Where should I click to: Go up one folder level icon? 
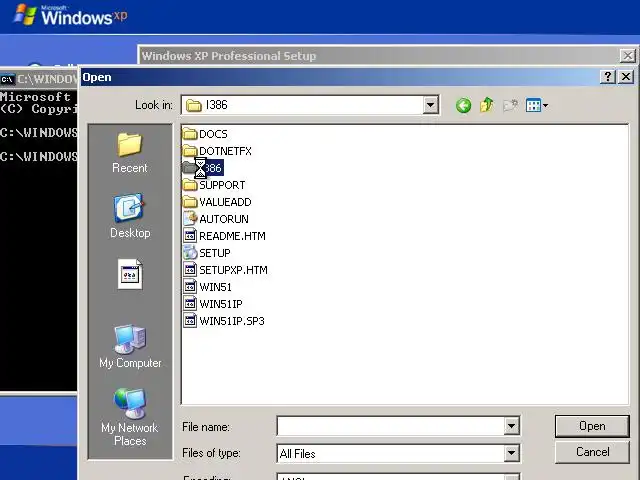(x=487, y=105)
